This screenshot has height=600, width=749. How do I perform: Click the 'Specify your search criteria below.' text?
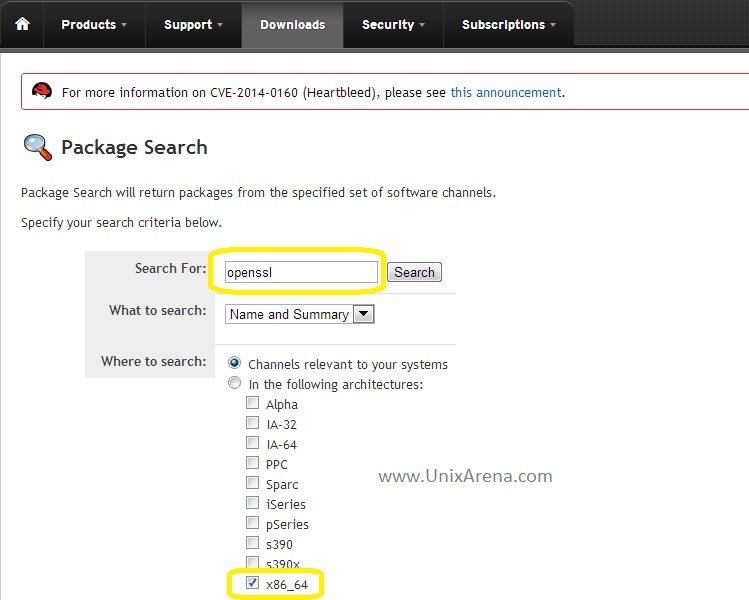(x=121, y=223)
